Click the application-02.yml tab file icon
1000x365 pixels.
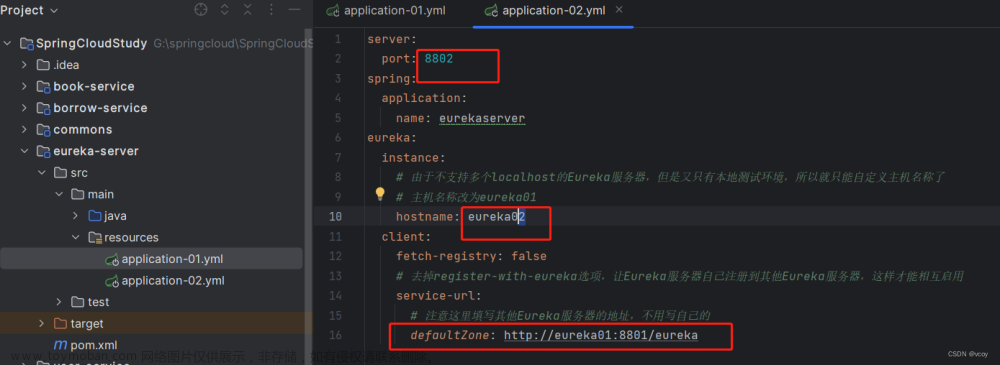point(491,11)
